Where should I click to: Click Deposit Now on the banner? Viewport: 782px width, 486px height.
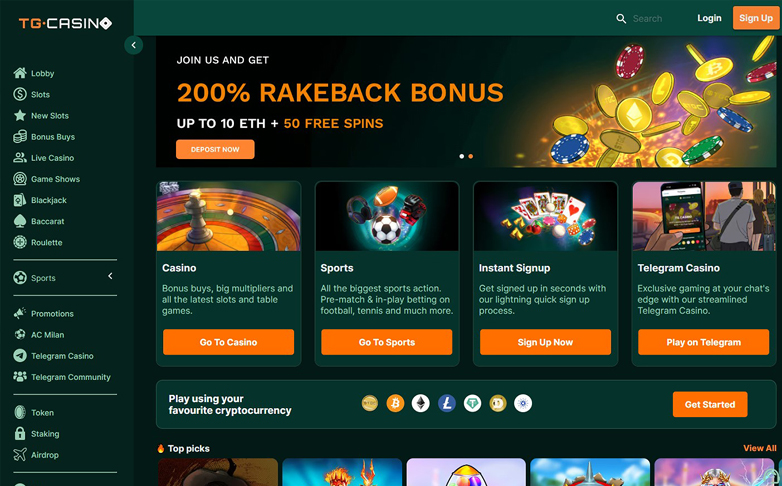(x=215, y=149)
